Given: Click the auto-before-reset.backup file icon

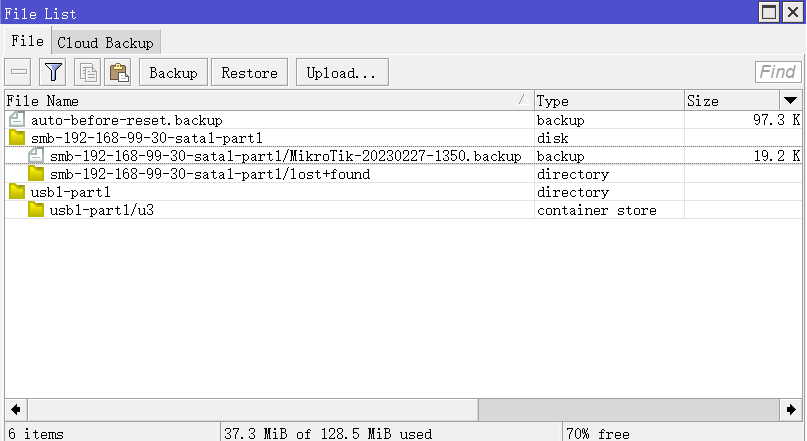Looking at the screenshot, I should tap(17, 120).
